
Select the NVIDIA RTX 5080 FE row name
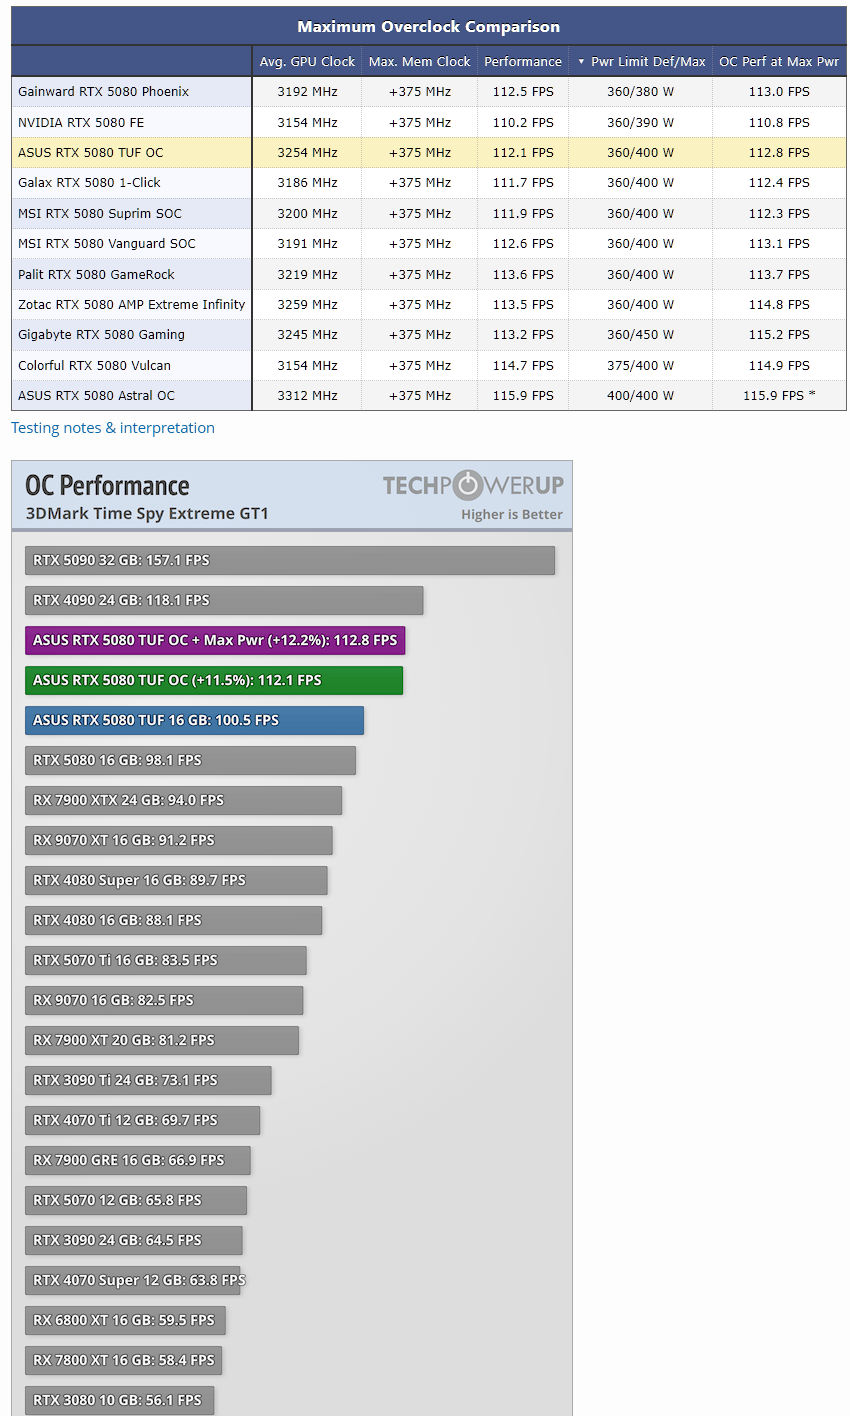pyautogui.click(x=81, y=122)
